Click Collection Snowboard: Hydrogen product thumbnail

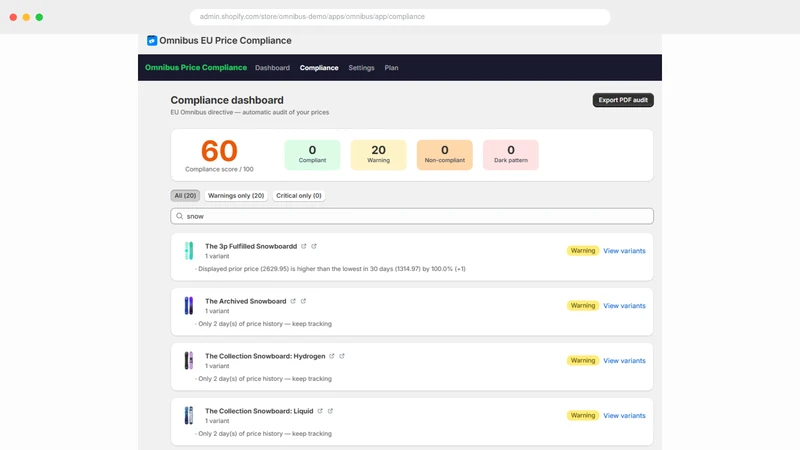click(189, 361)
